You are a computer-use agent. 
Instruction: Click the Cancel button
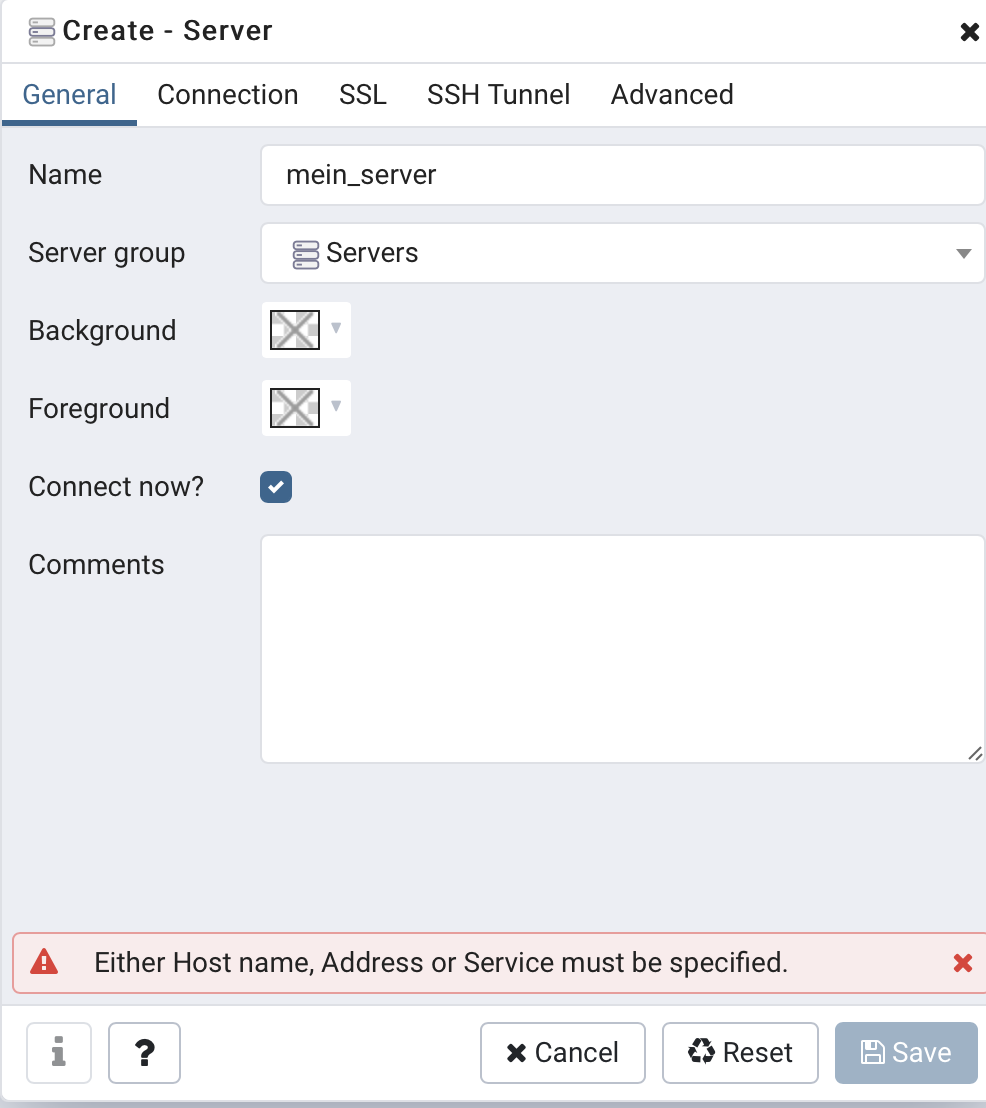point(563,1052)
